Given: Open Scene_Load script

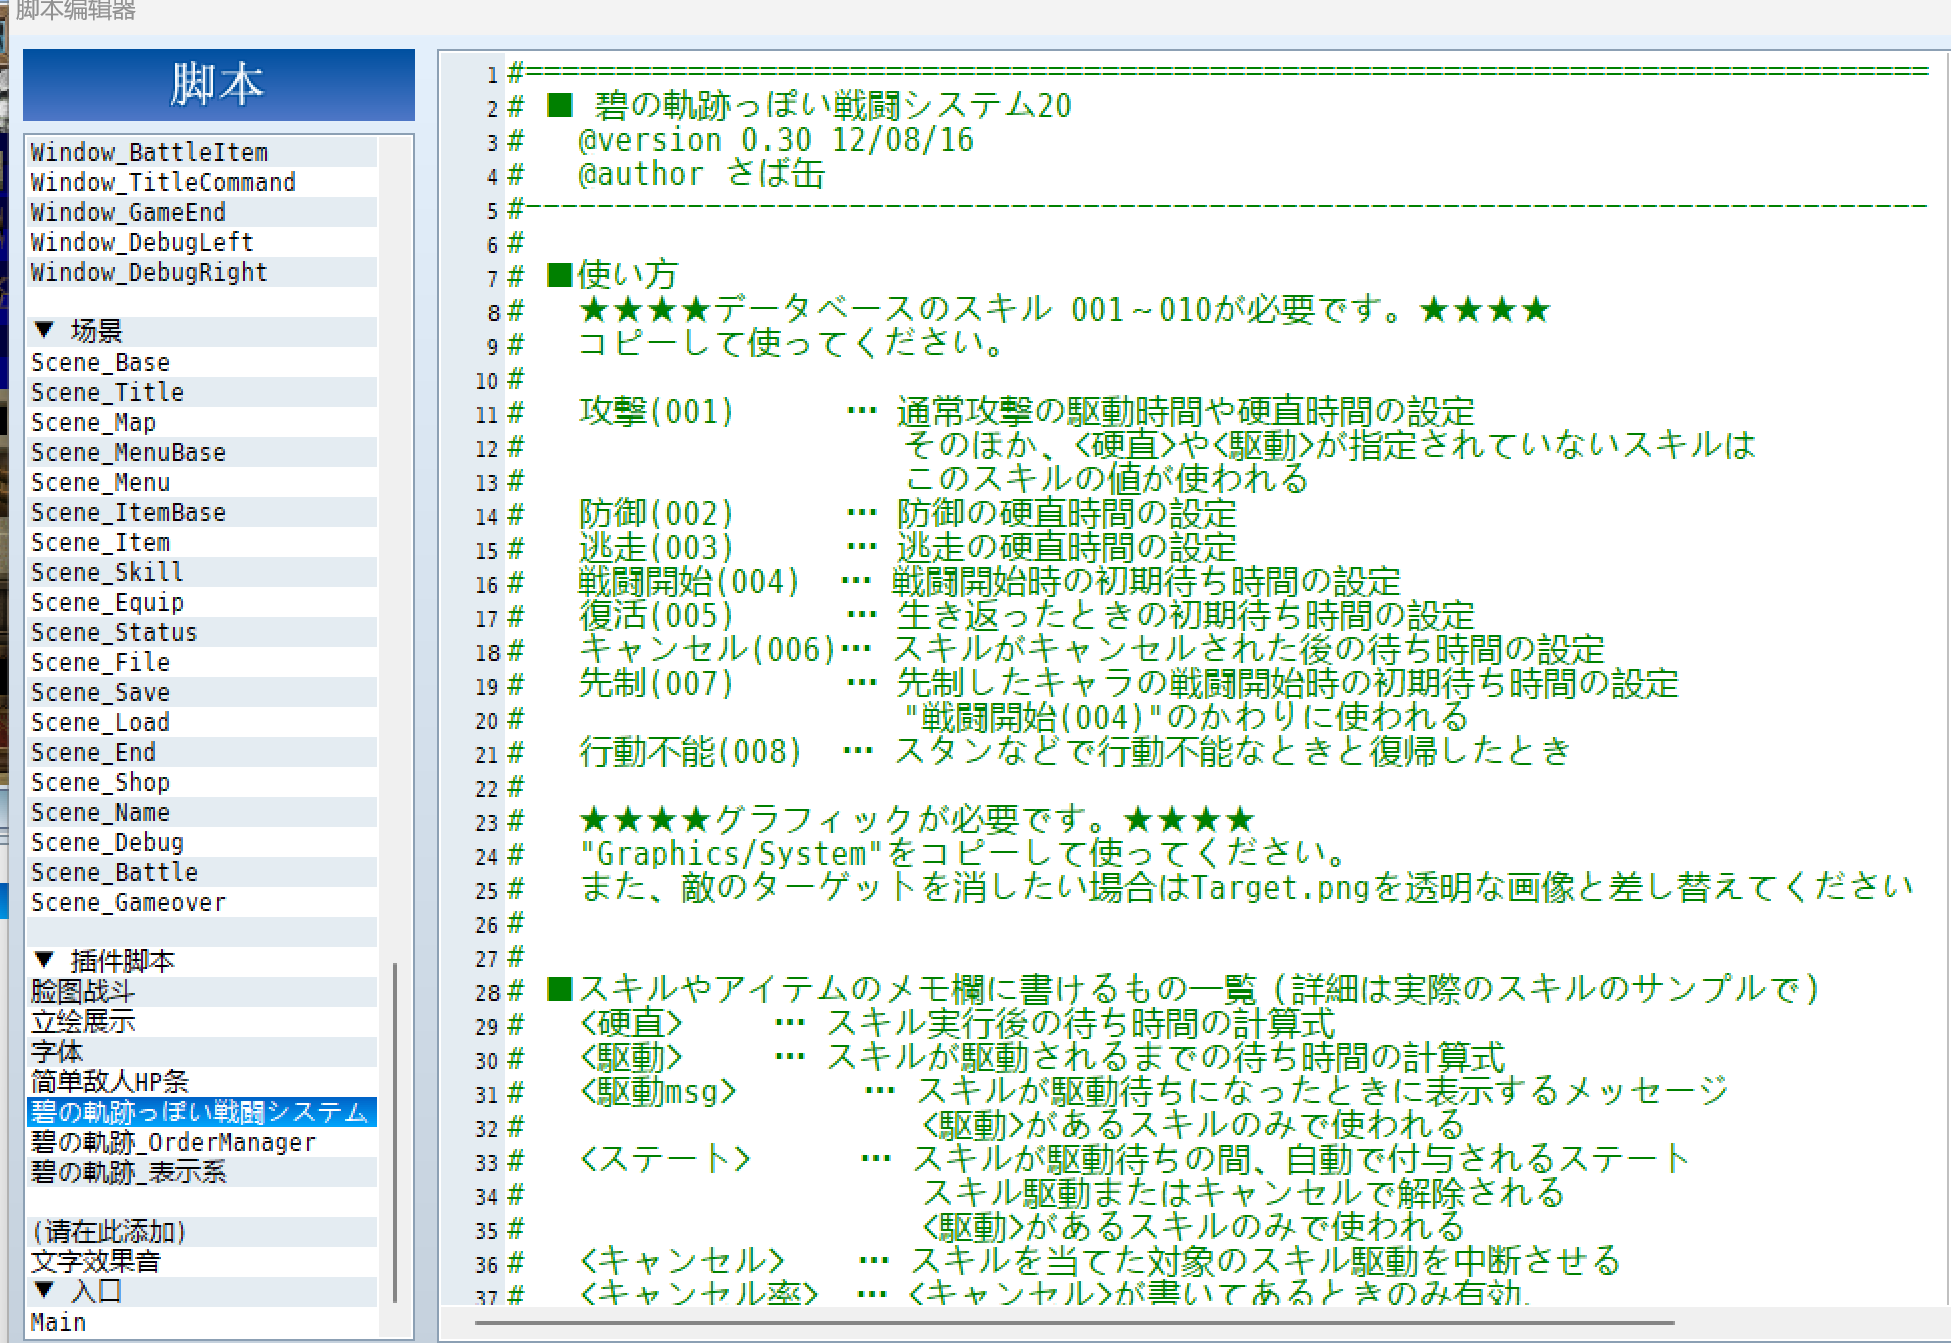Looking at the screenshot, I should pyautogui.click(x=202, y=722).
